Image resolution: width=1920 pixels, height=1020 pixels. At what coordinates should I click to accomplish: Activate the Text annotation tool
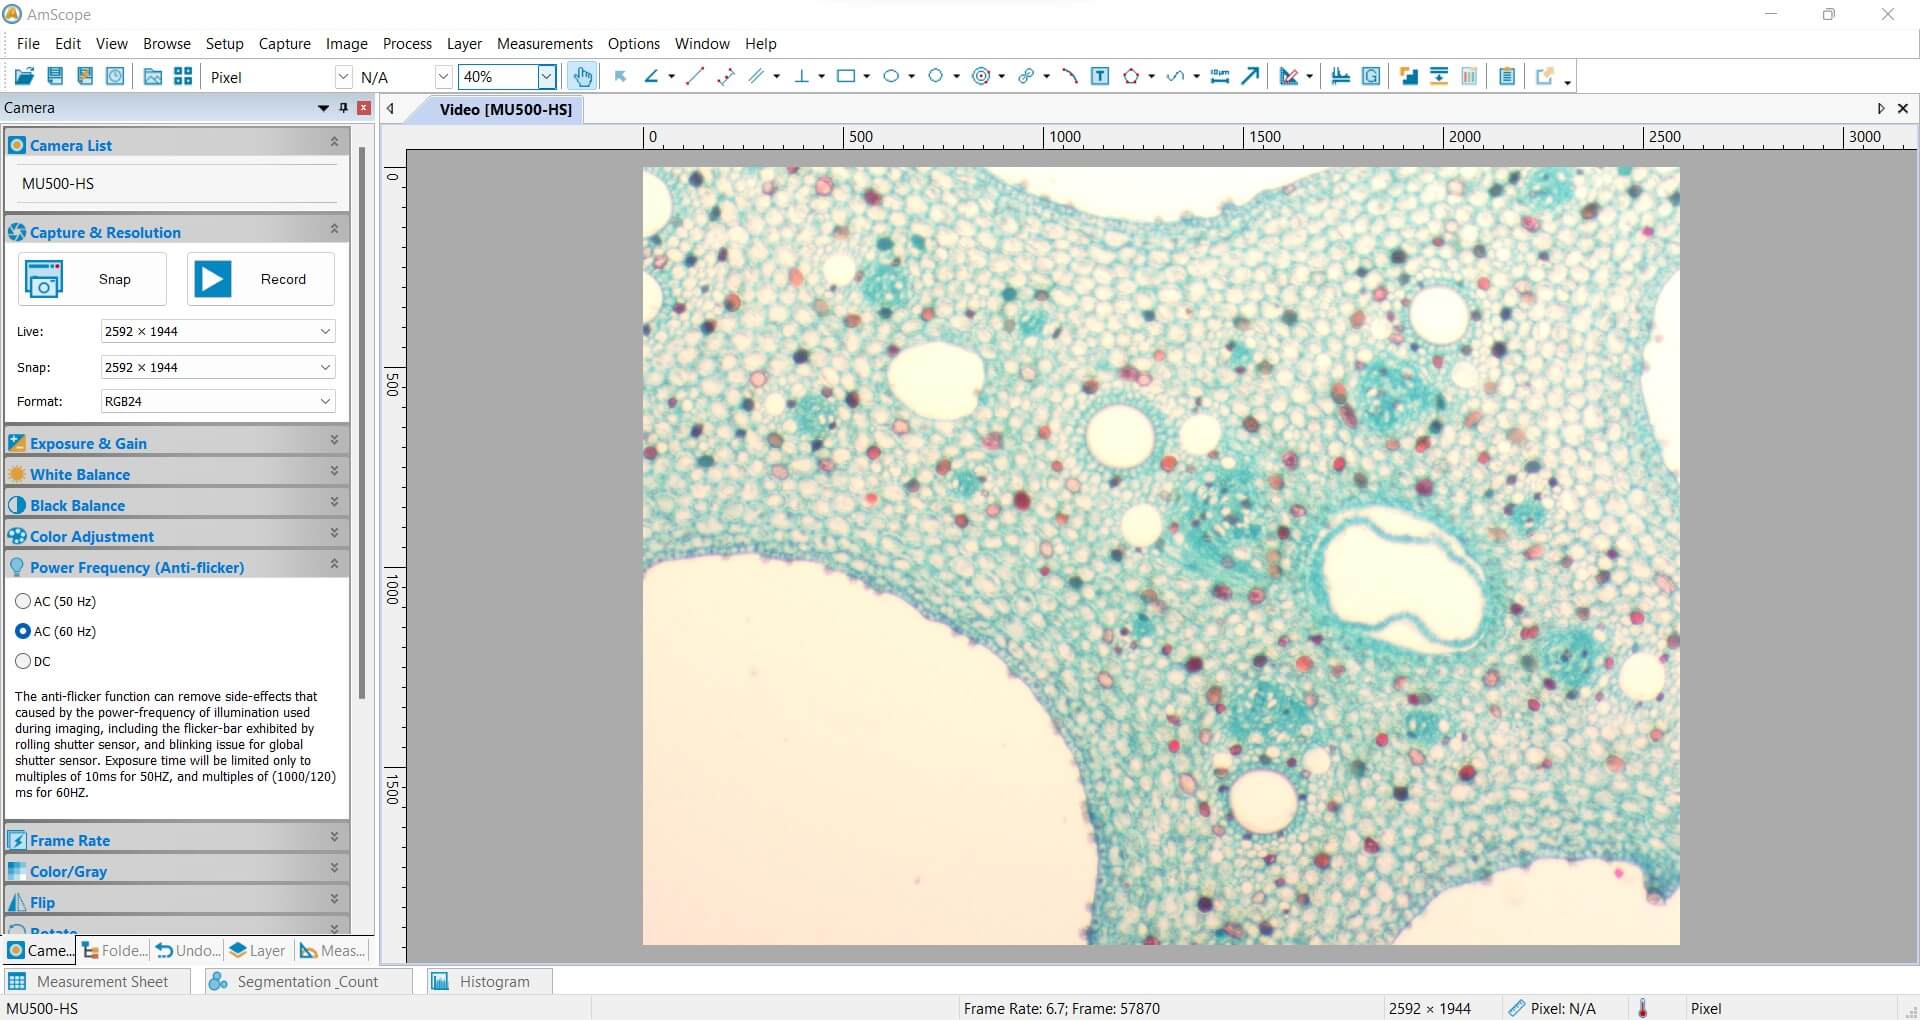[x=1100, y=76]
